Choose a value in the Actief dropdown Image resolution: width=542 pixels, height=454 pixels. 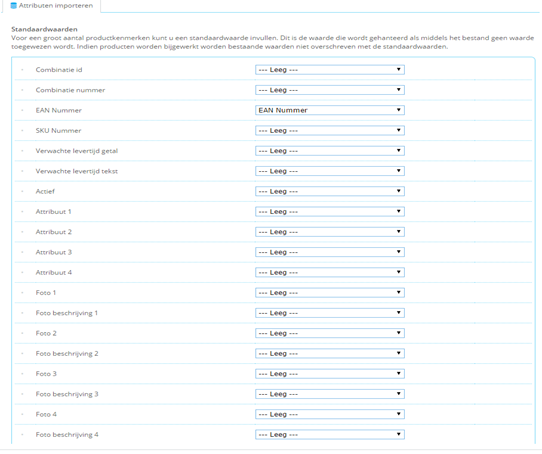pyautogui.click(x=330, y=191)
